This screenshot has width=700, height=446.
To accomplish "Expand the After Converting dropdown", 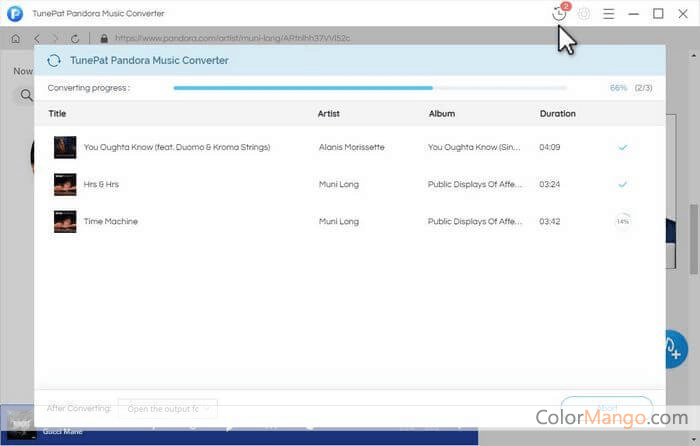I will tap(167, 408).
